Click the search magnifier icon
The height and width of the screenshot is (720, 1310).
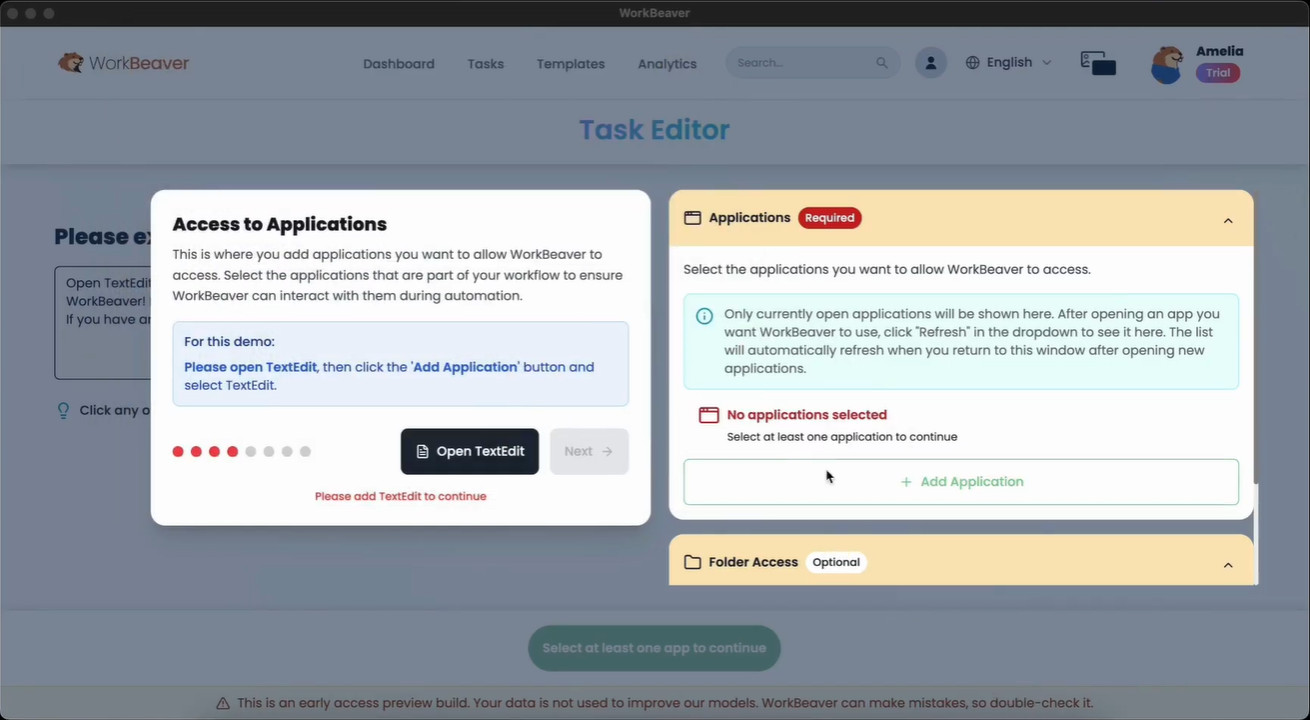[x=882, y=63]
